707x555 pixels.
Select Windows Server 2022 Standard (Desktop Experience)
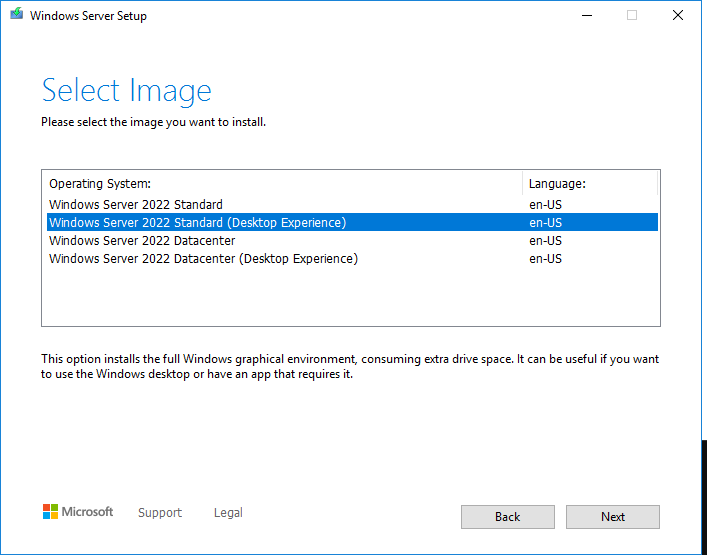point(197,223)
